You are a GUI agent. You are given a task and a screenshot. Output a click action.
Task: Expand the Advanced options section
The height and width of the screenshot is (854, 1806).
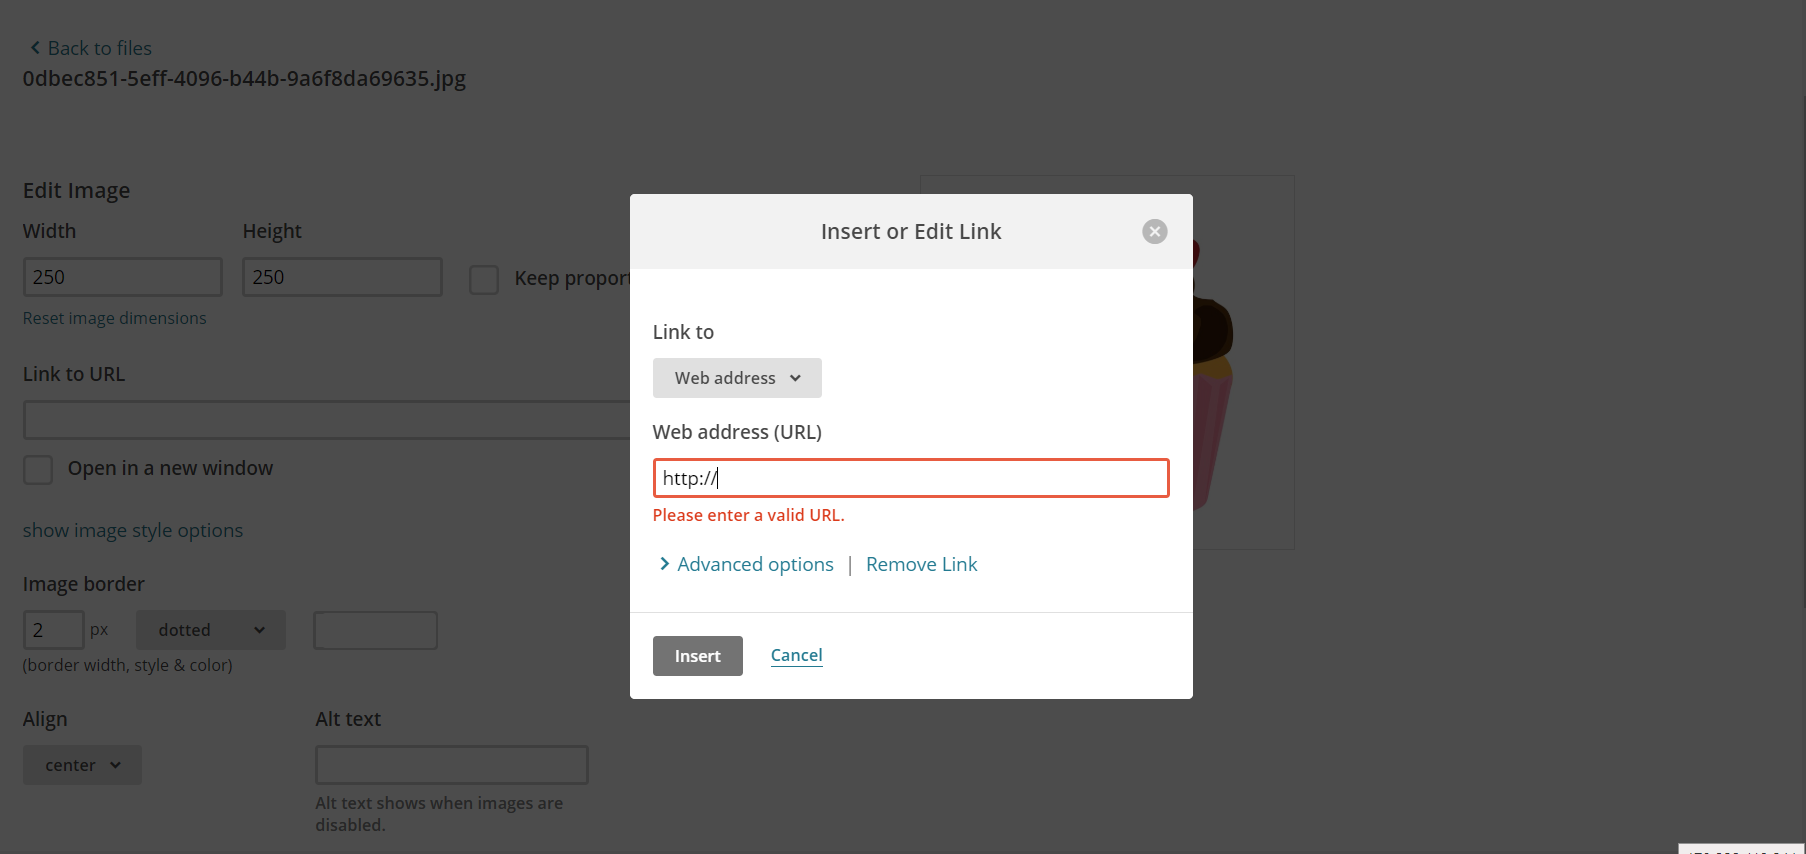[x=754, y=563]
